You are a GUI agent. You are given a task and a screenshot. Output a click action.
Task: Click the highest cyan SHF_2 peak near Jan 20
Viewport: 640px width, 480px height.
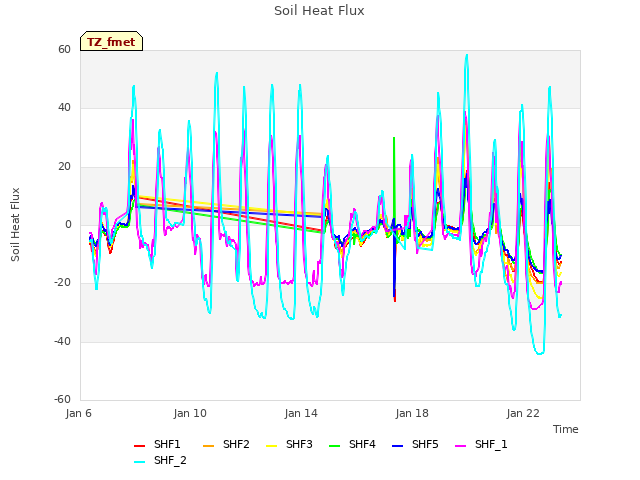[x=467, y=56]
